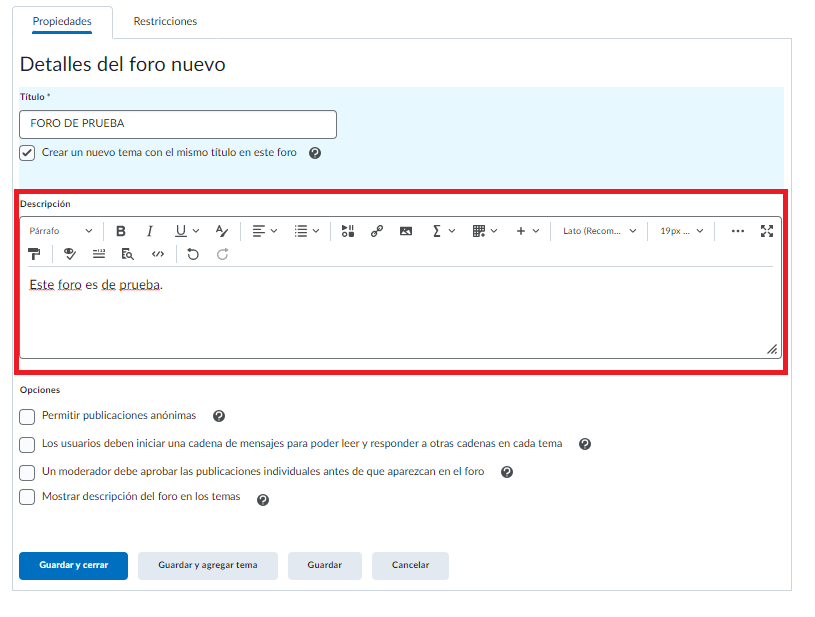Select the Propiedades tab

click(x=62, y=21)
